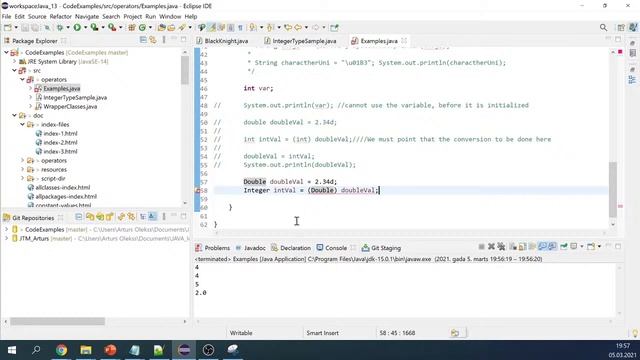This screenshot has height=360, width=640.
Task: Switch to the Problems tab
Action: (213, 248)
